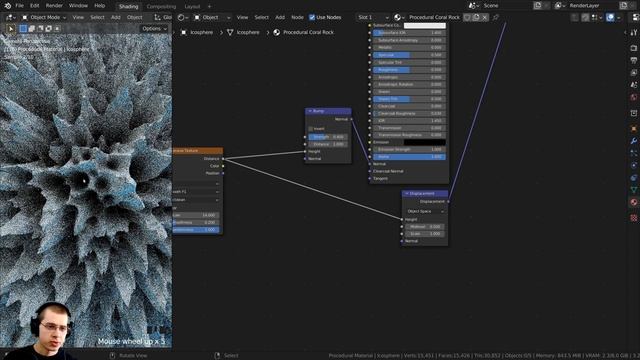Click the RenderLayer name field
640x360 pixels.
[x=593, y=6]
